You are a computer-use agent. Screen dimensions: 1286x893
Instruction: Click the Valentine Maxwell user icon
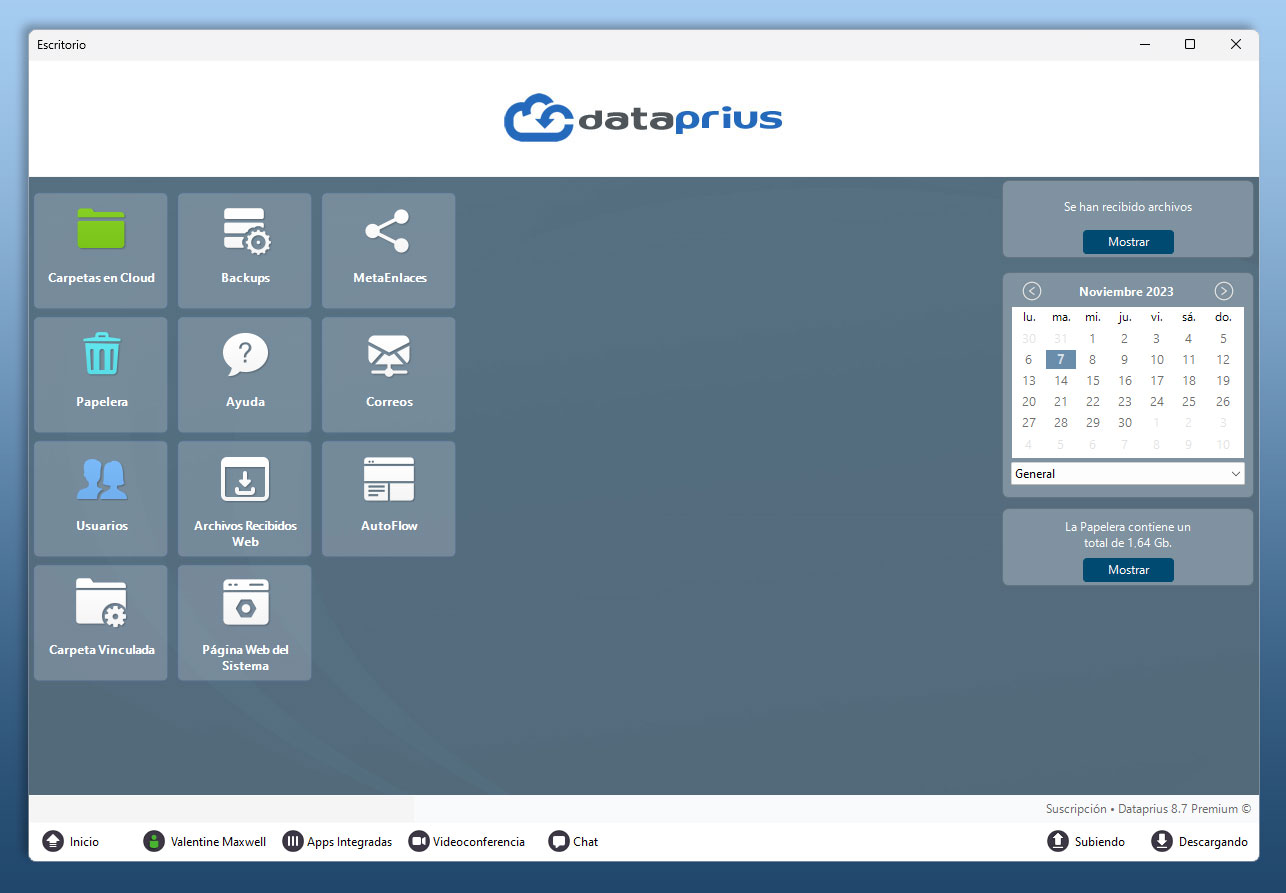[x=153, y=842]
